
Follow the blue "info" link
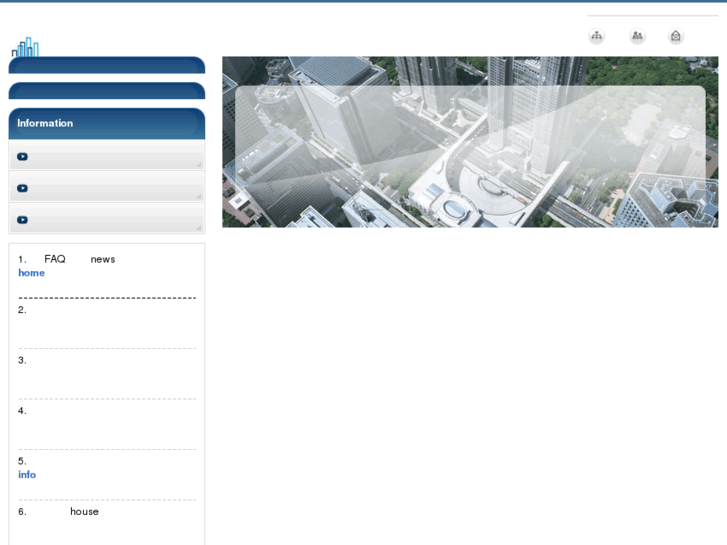tap(27, 474)
